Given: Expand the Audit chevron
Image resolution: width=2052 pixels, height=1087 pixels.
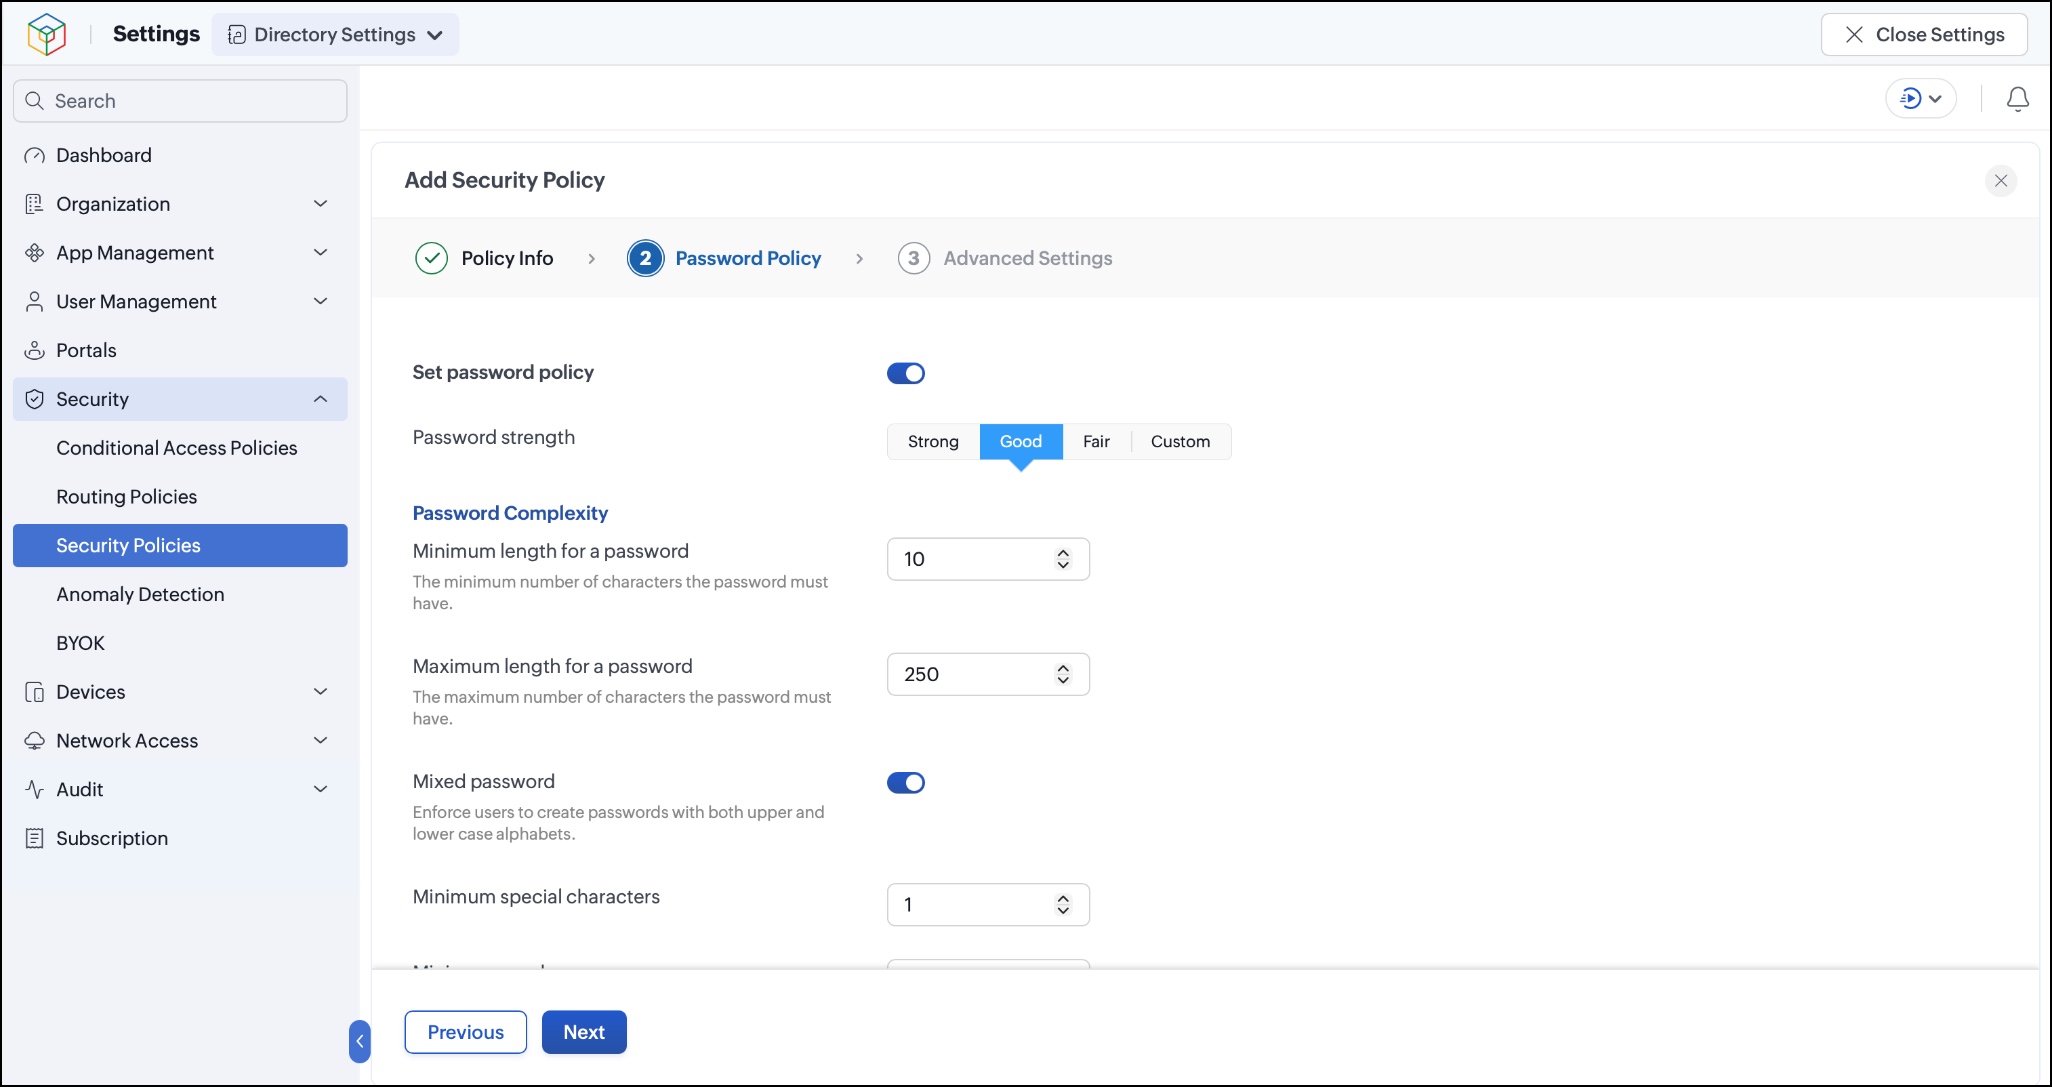Looking at the screenshot, I should (321, 790).
